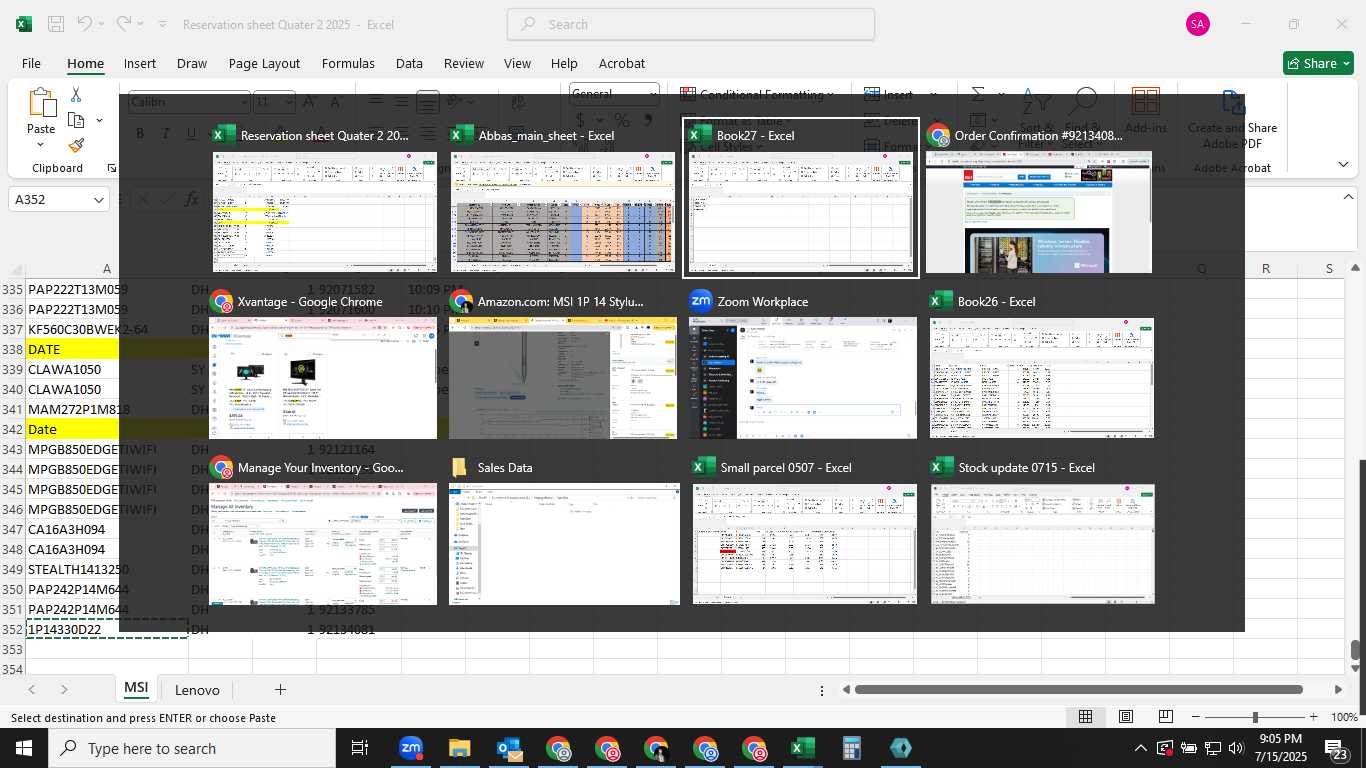Click the Copy icon in Clipboard group
Screen dimensions: 1366x768
76,120
